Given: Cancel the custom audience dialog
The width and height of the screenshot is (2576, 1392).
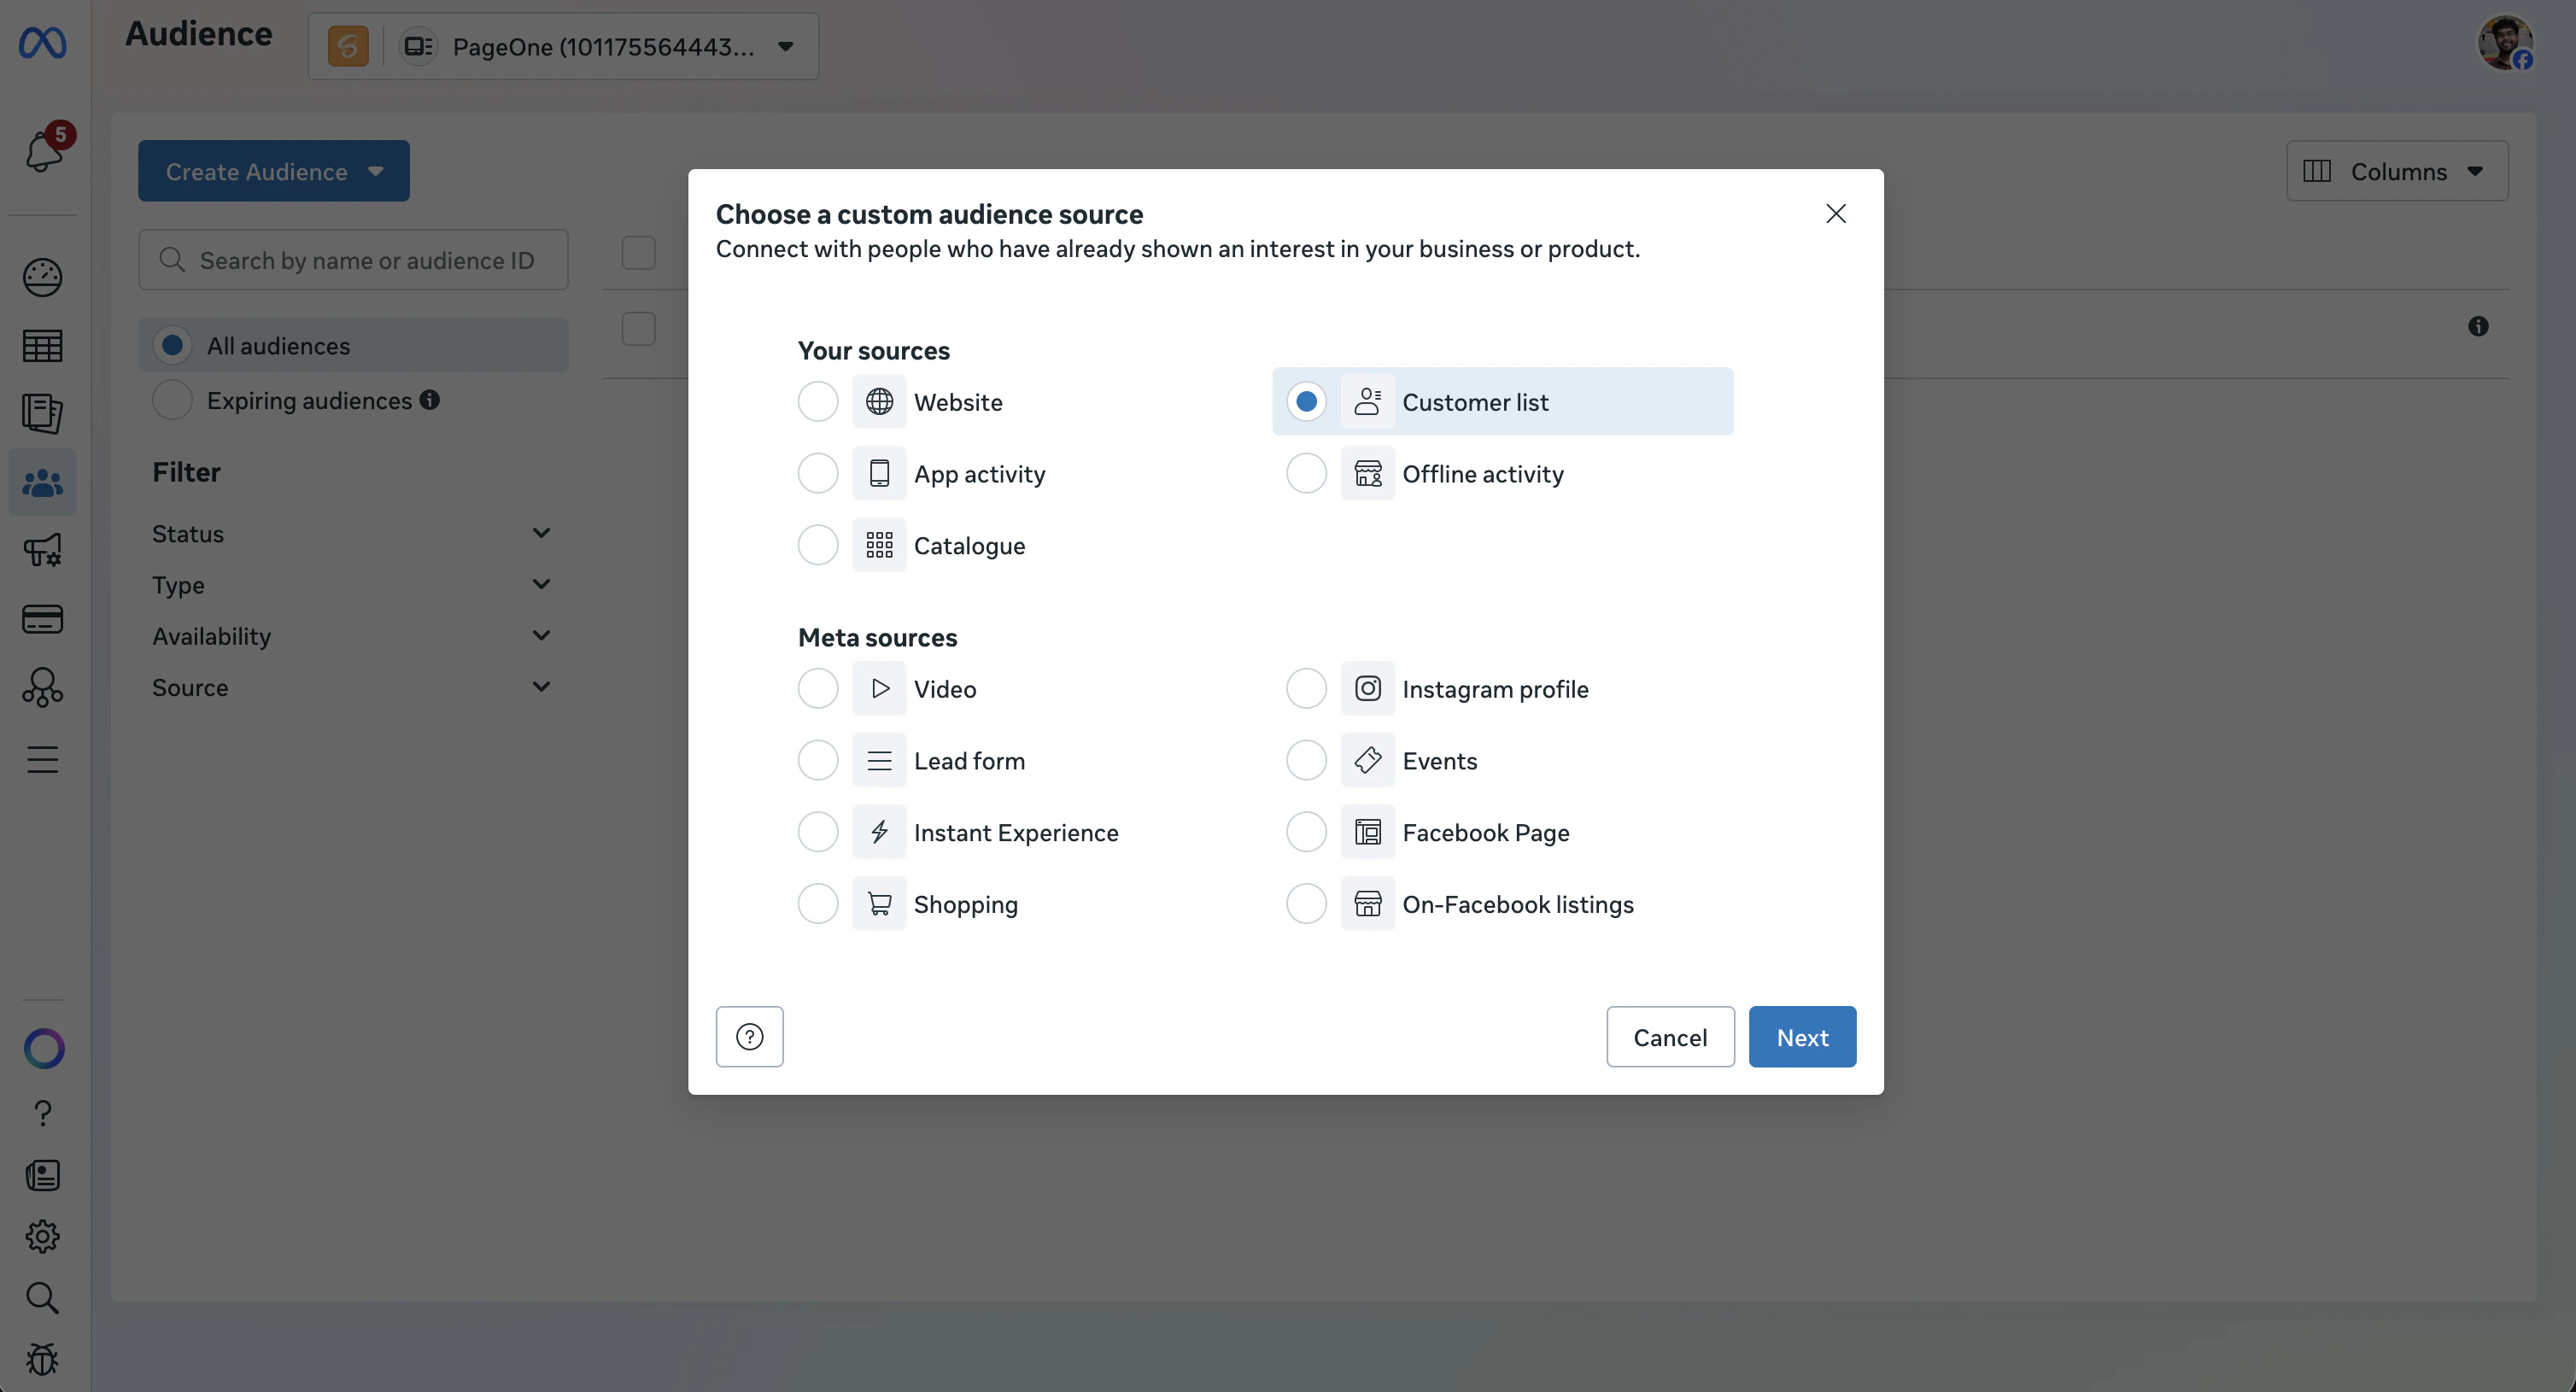Looking at the screenshot, I should 1669,1036.
